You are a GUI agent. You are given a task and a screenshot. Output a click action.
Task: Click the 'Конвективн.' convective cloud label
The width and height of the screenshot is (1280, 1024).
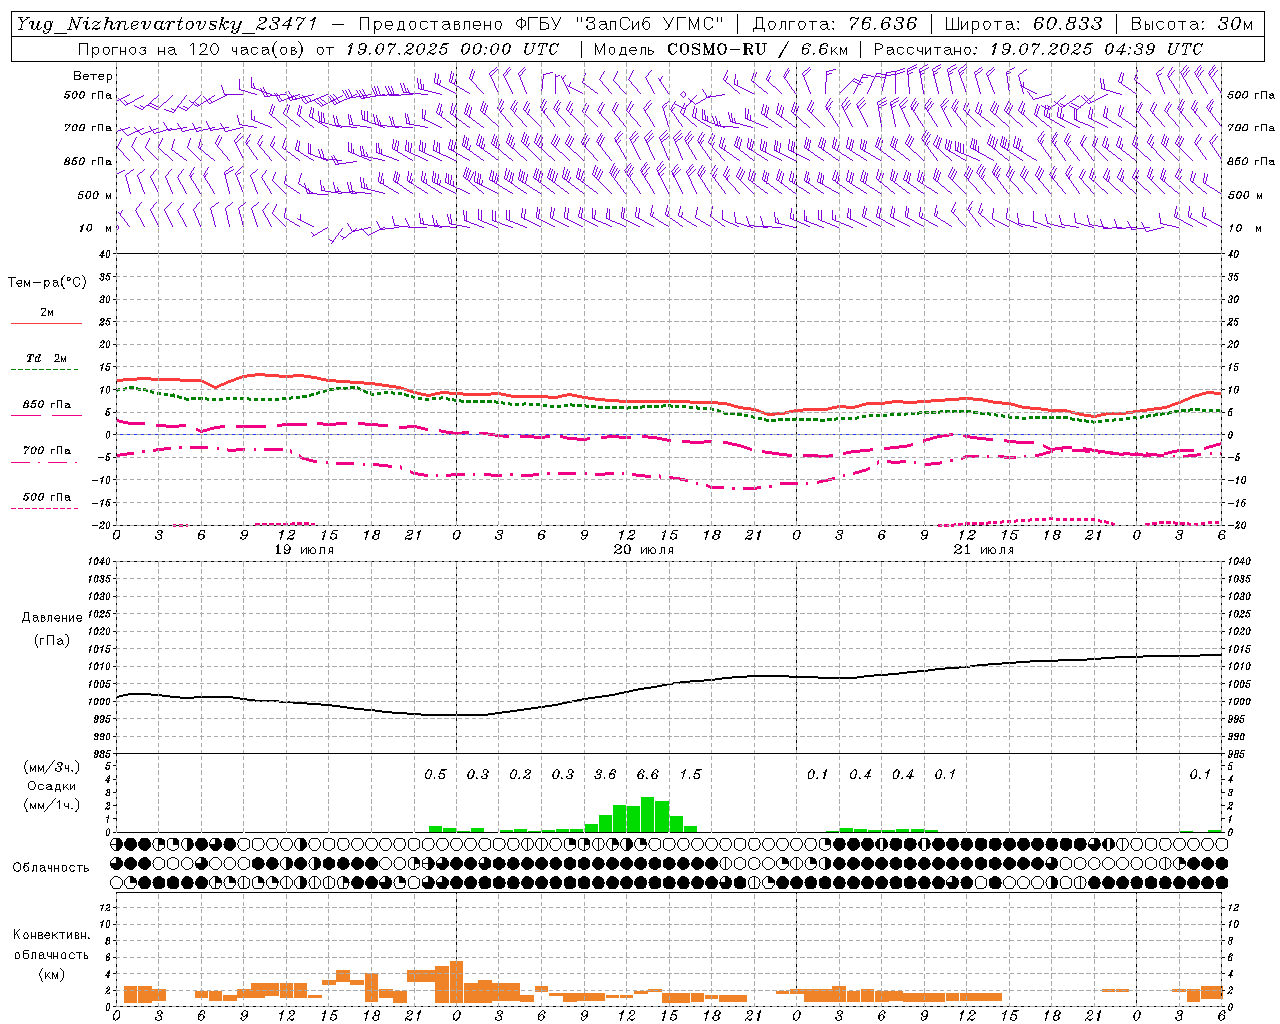click(51, 935)
